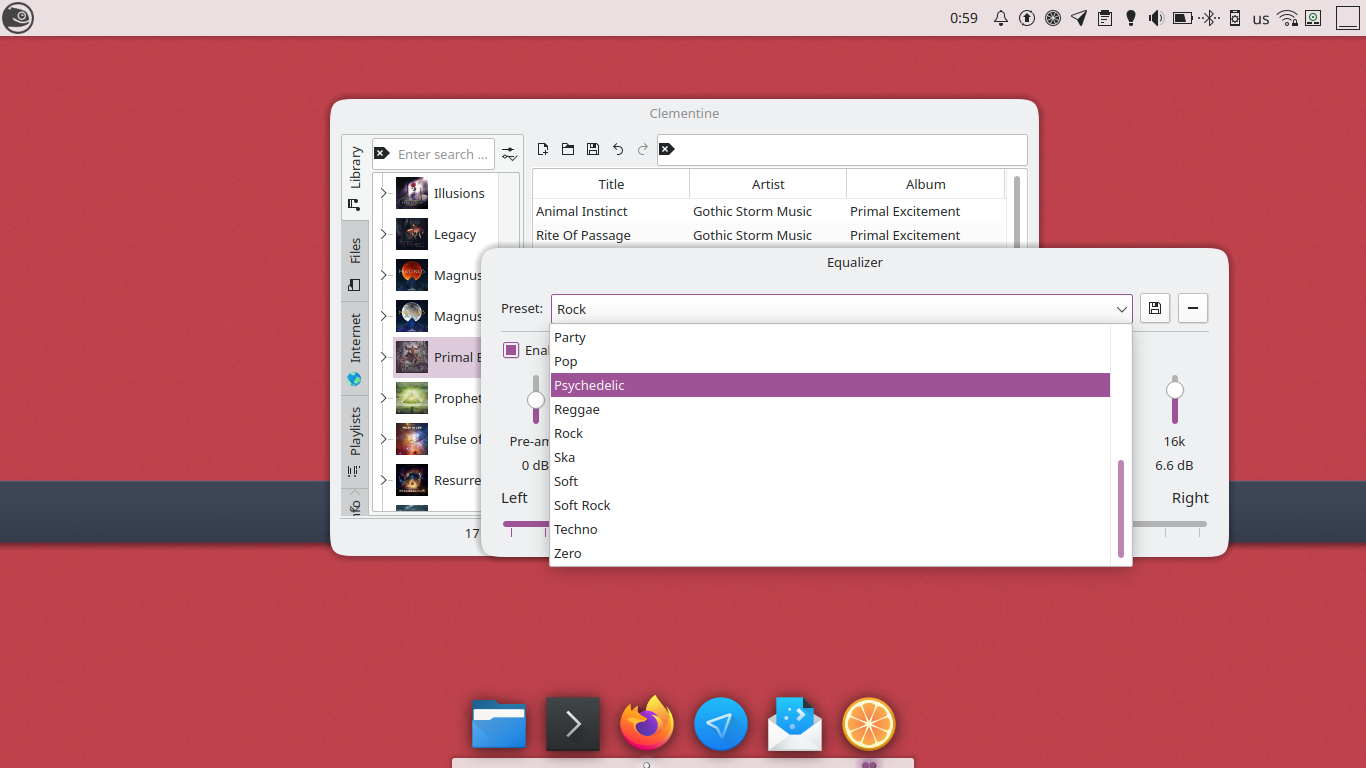The width and height of the screenshot is (1366, 768).
Task: Switch to the Internet sidebar tab
Action: point(355,348)
